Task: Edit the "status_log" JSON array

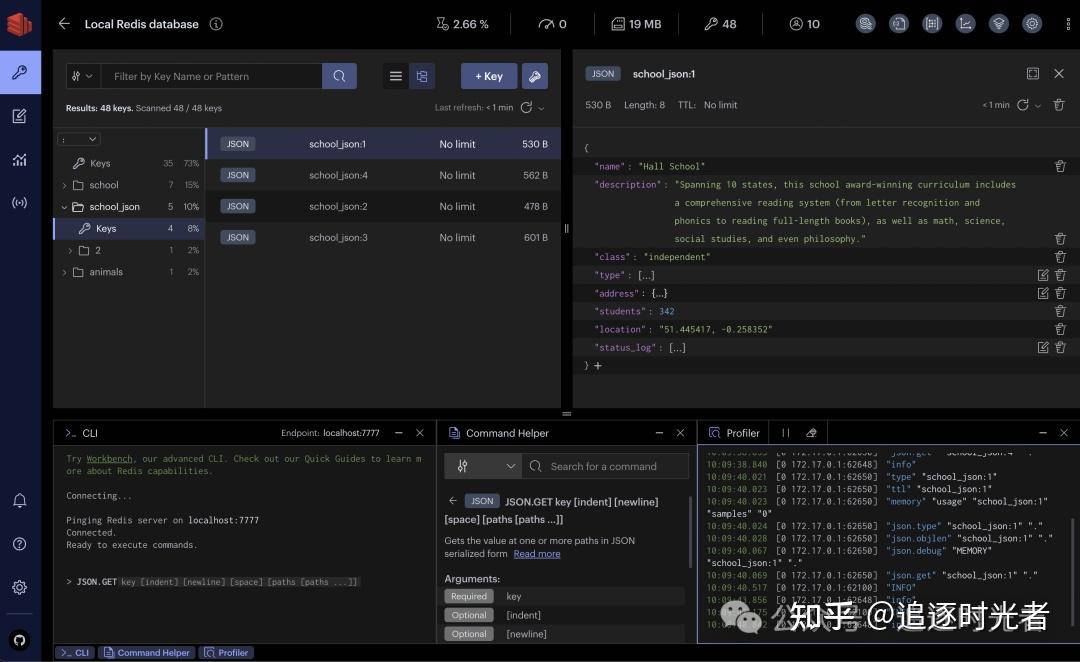Action: (x=1043, y=347)
